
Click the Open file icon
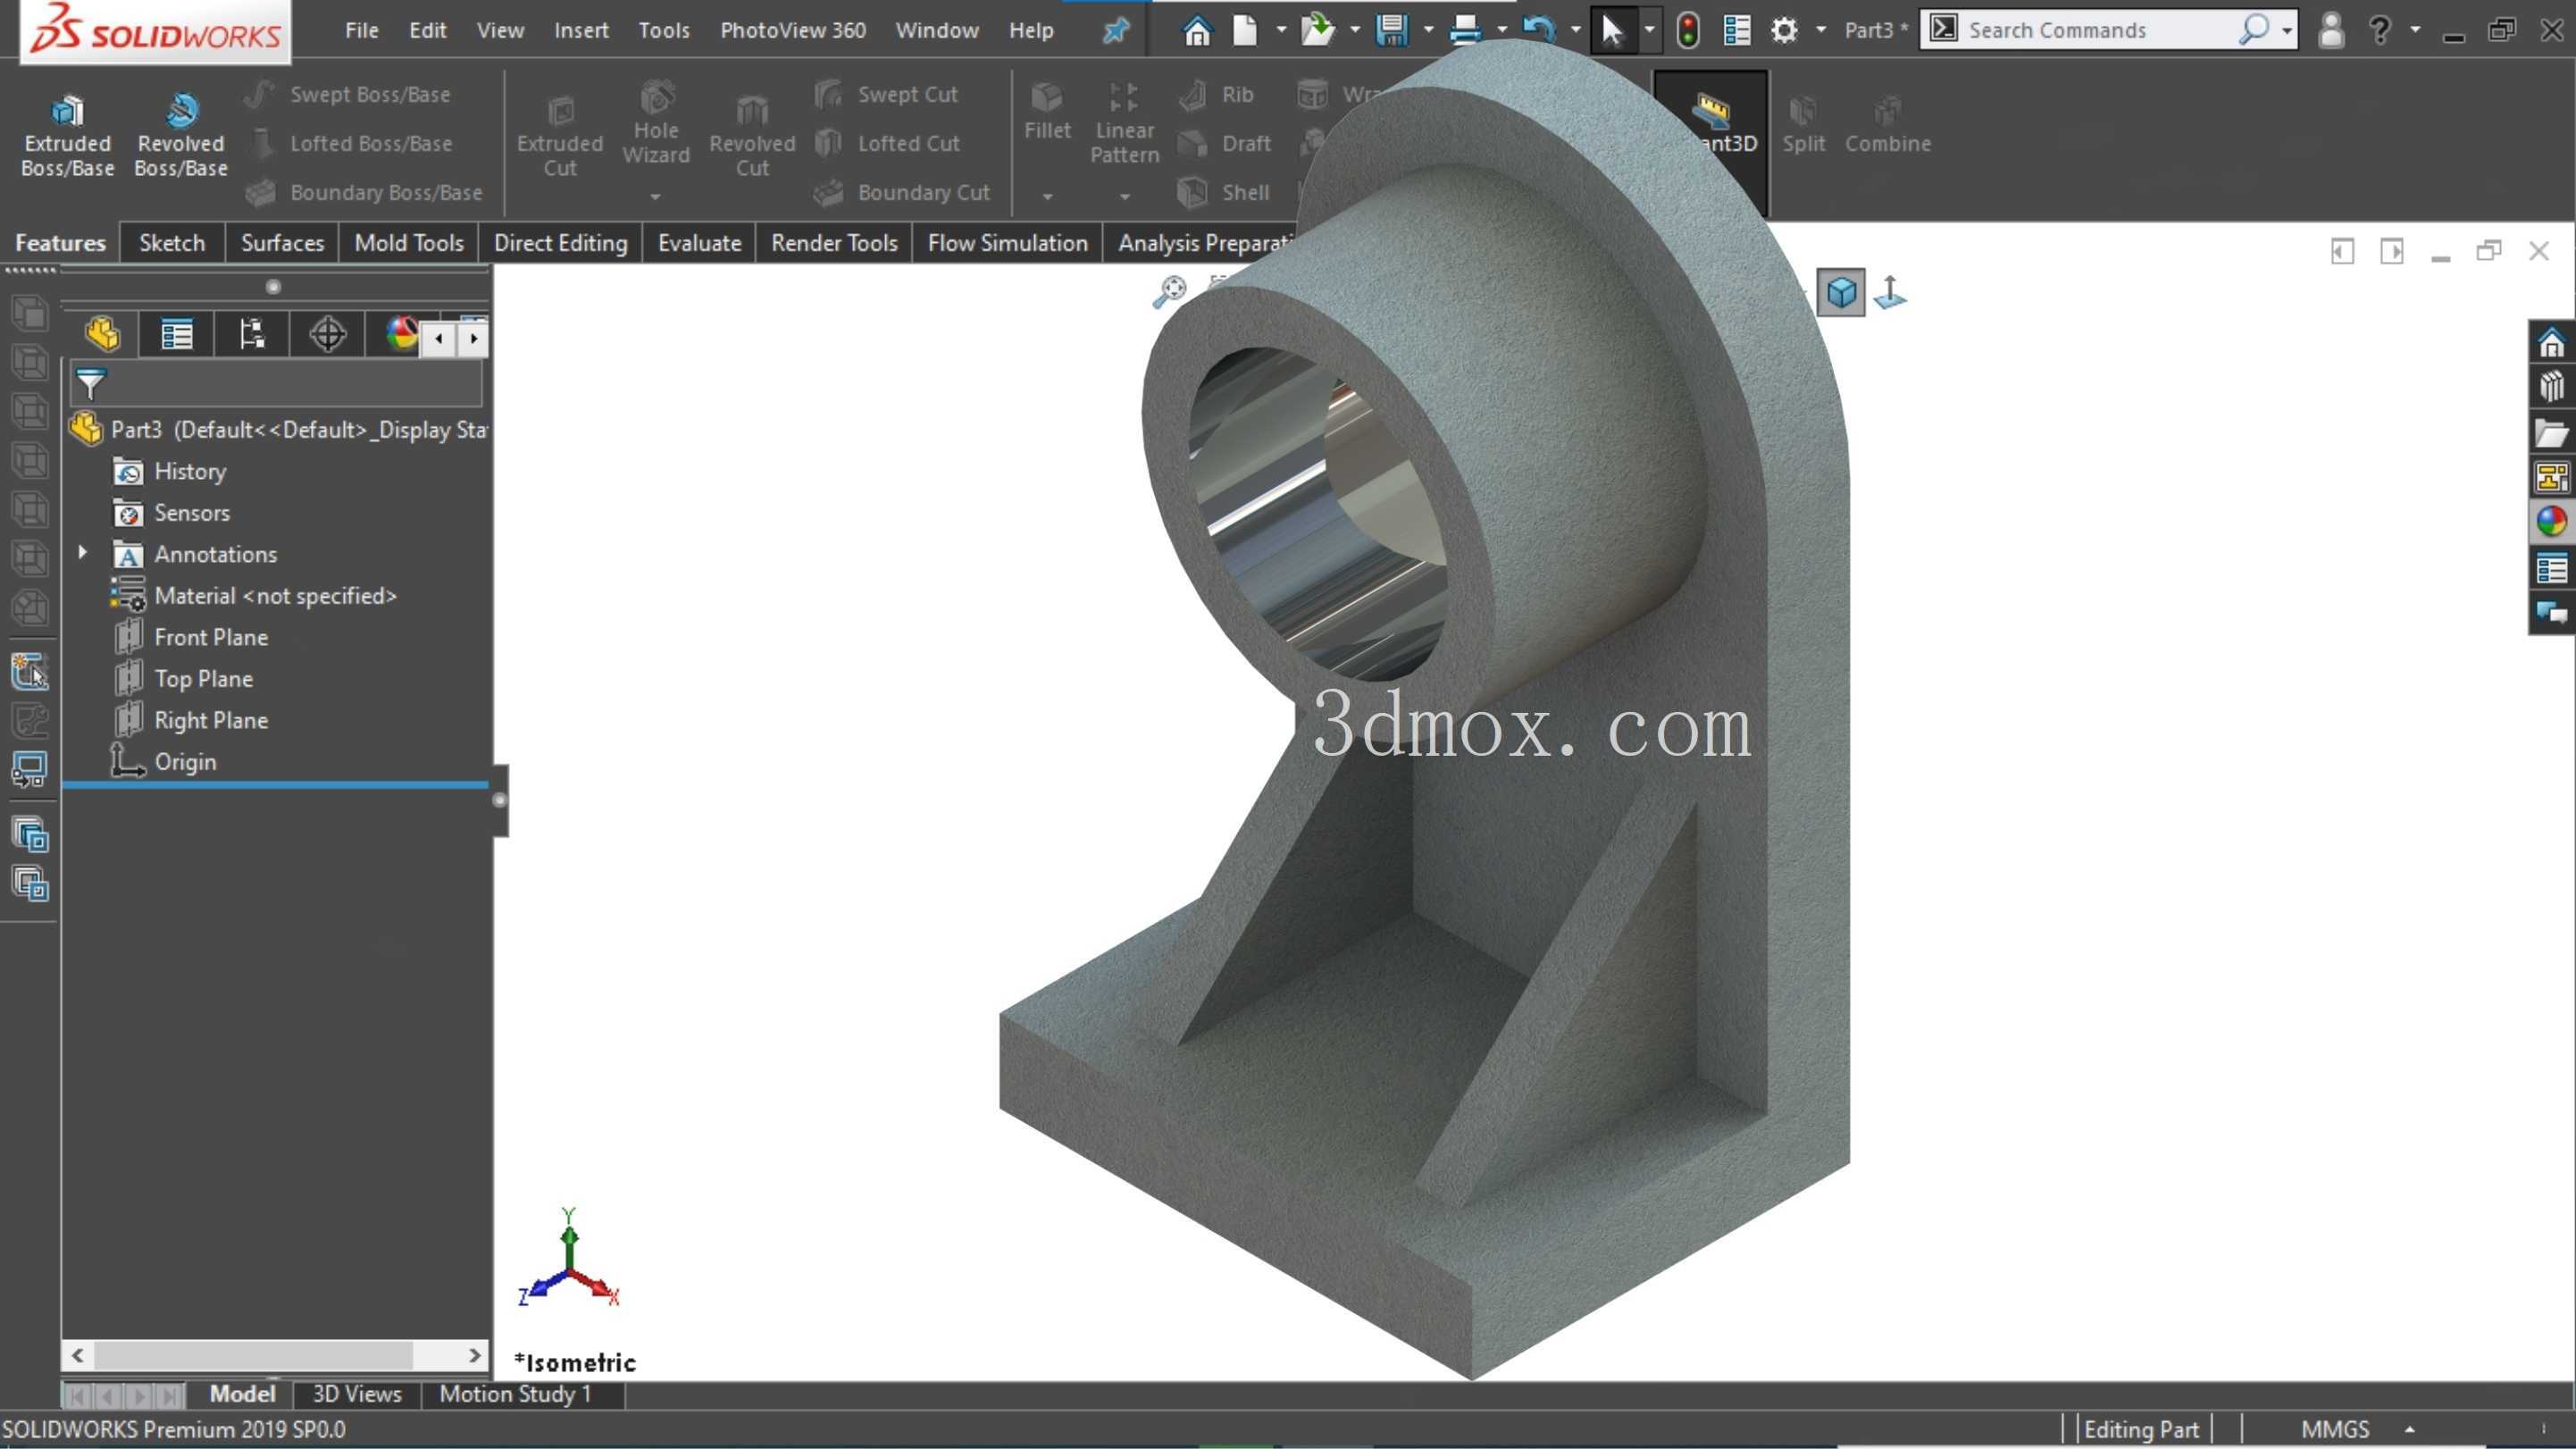pyautogui.click(x=1318, y=30)
